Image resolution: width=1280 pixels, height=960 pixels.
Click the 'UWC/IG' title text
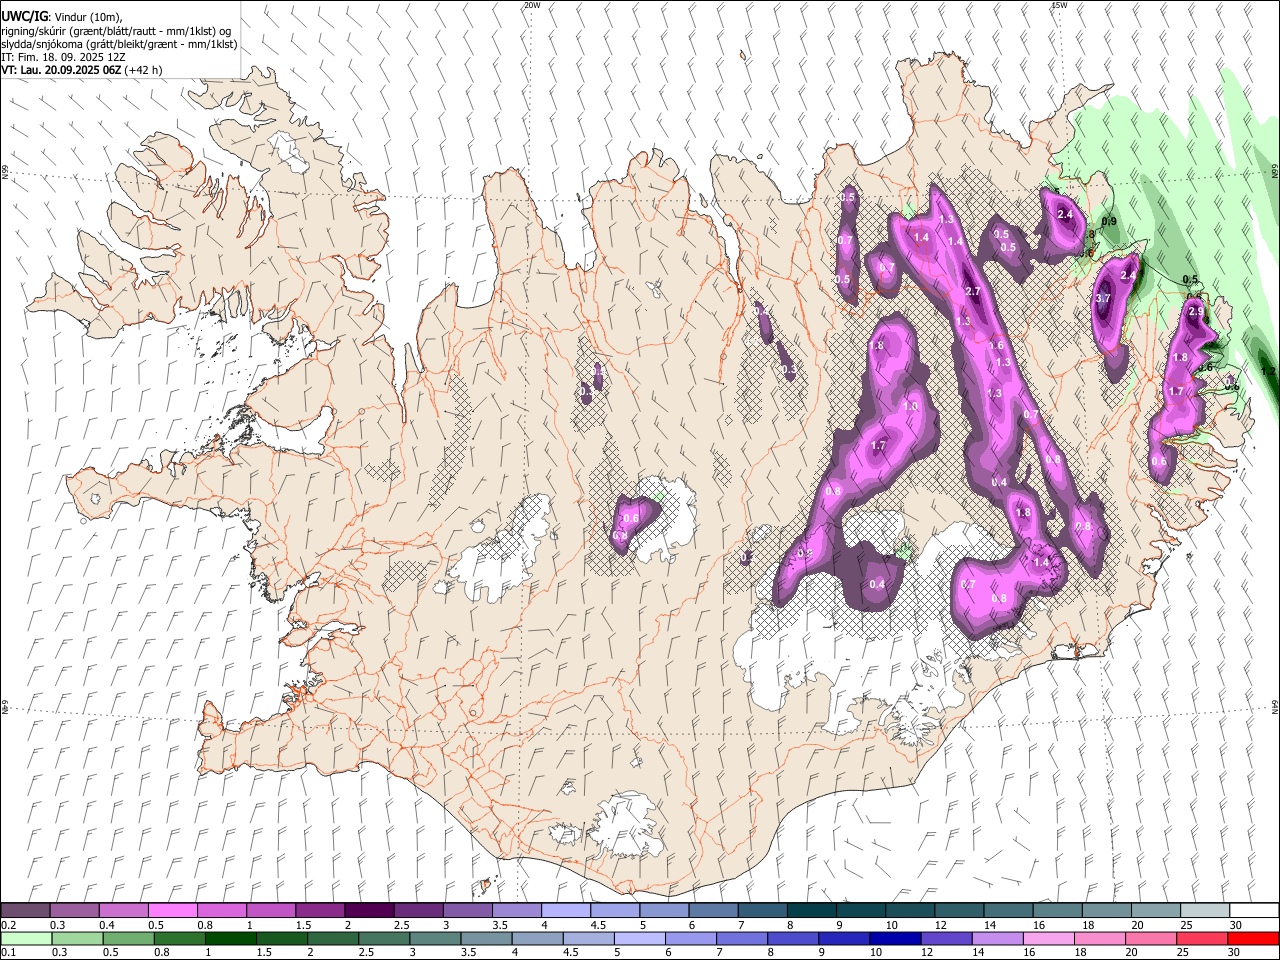25,16
